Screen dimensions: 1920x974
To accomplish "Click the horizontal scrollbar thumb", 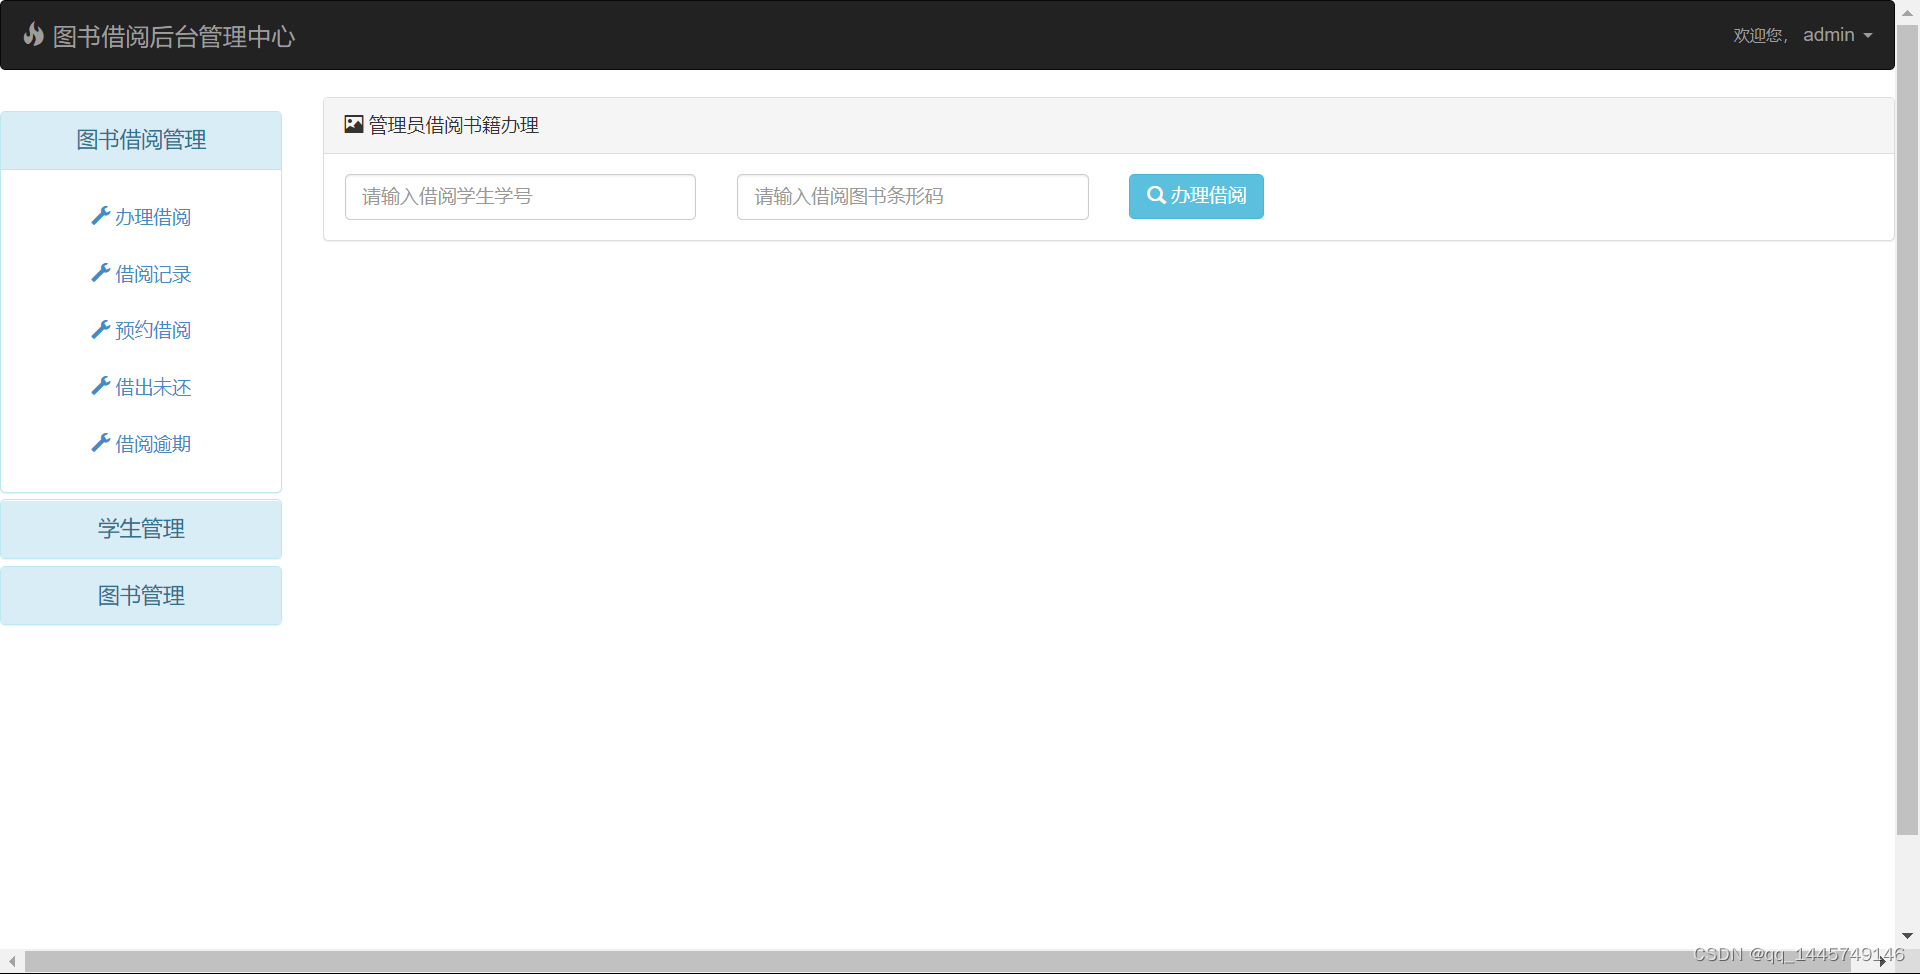I will pyautogui.click(x=937, y=962).
